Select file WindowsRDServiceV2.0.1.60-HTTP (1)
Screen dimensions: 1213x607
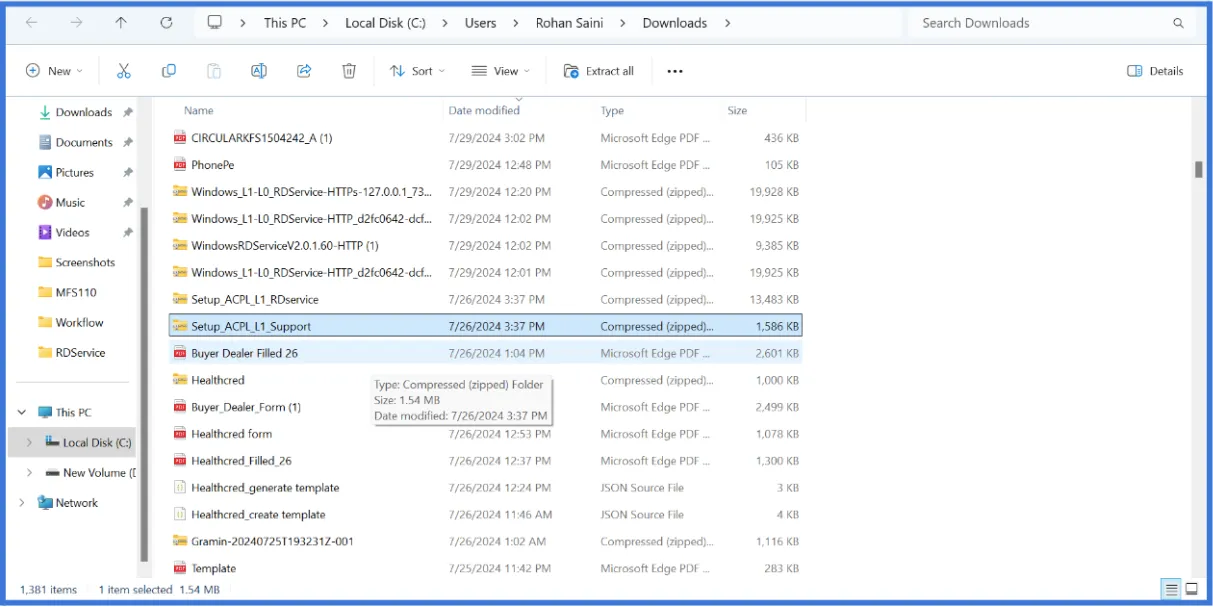click(285, 246)
